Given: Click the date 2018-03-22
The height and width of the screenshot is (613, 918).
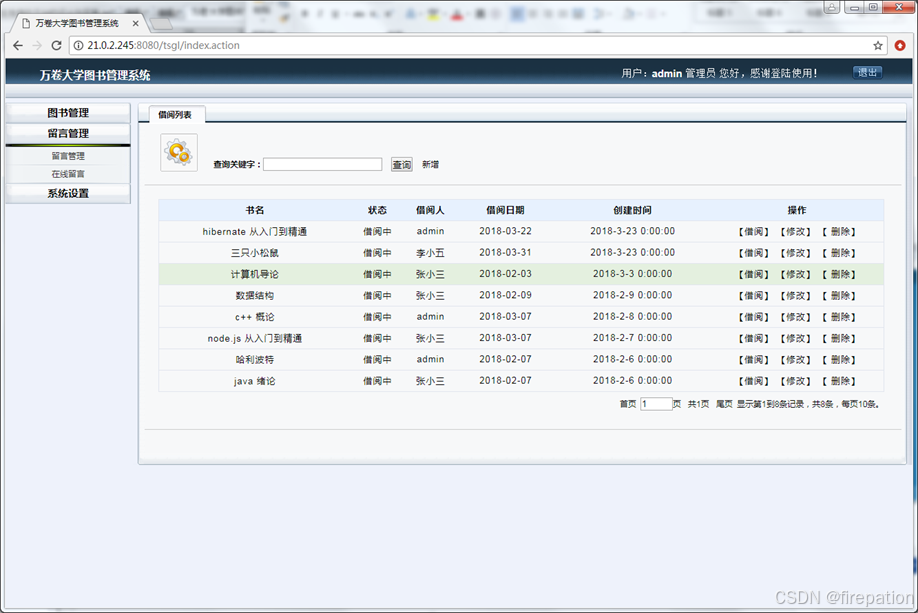Looking at the screenshot, I should coord(505,231).
